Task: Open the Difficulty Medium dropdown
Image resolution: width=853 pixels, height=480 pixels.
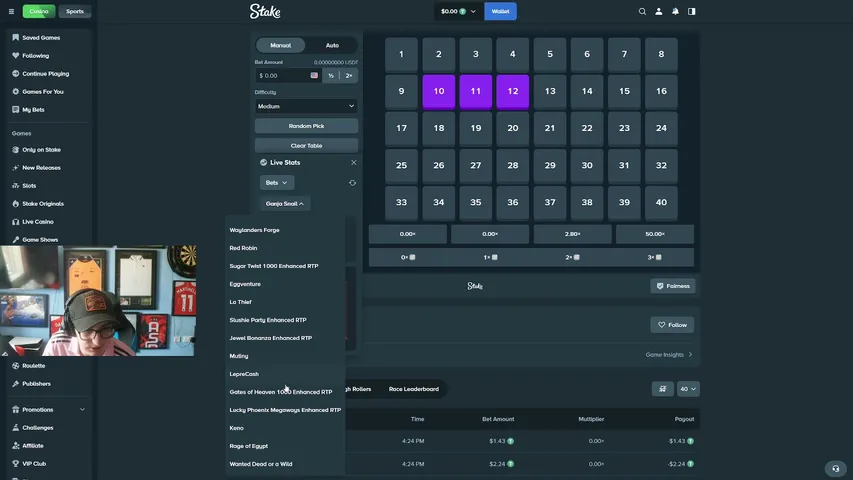Action: tap(306, 106)
